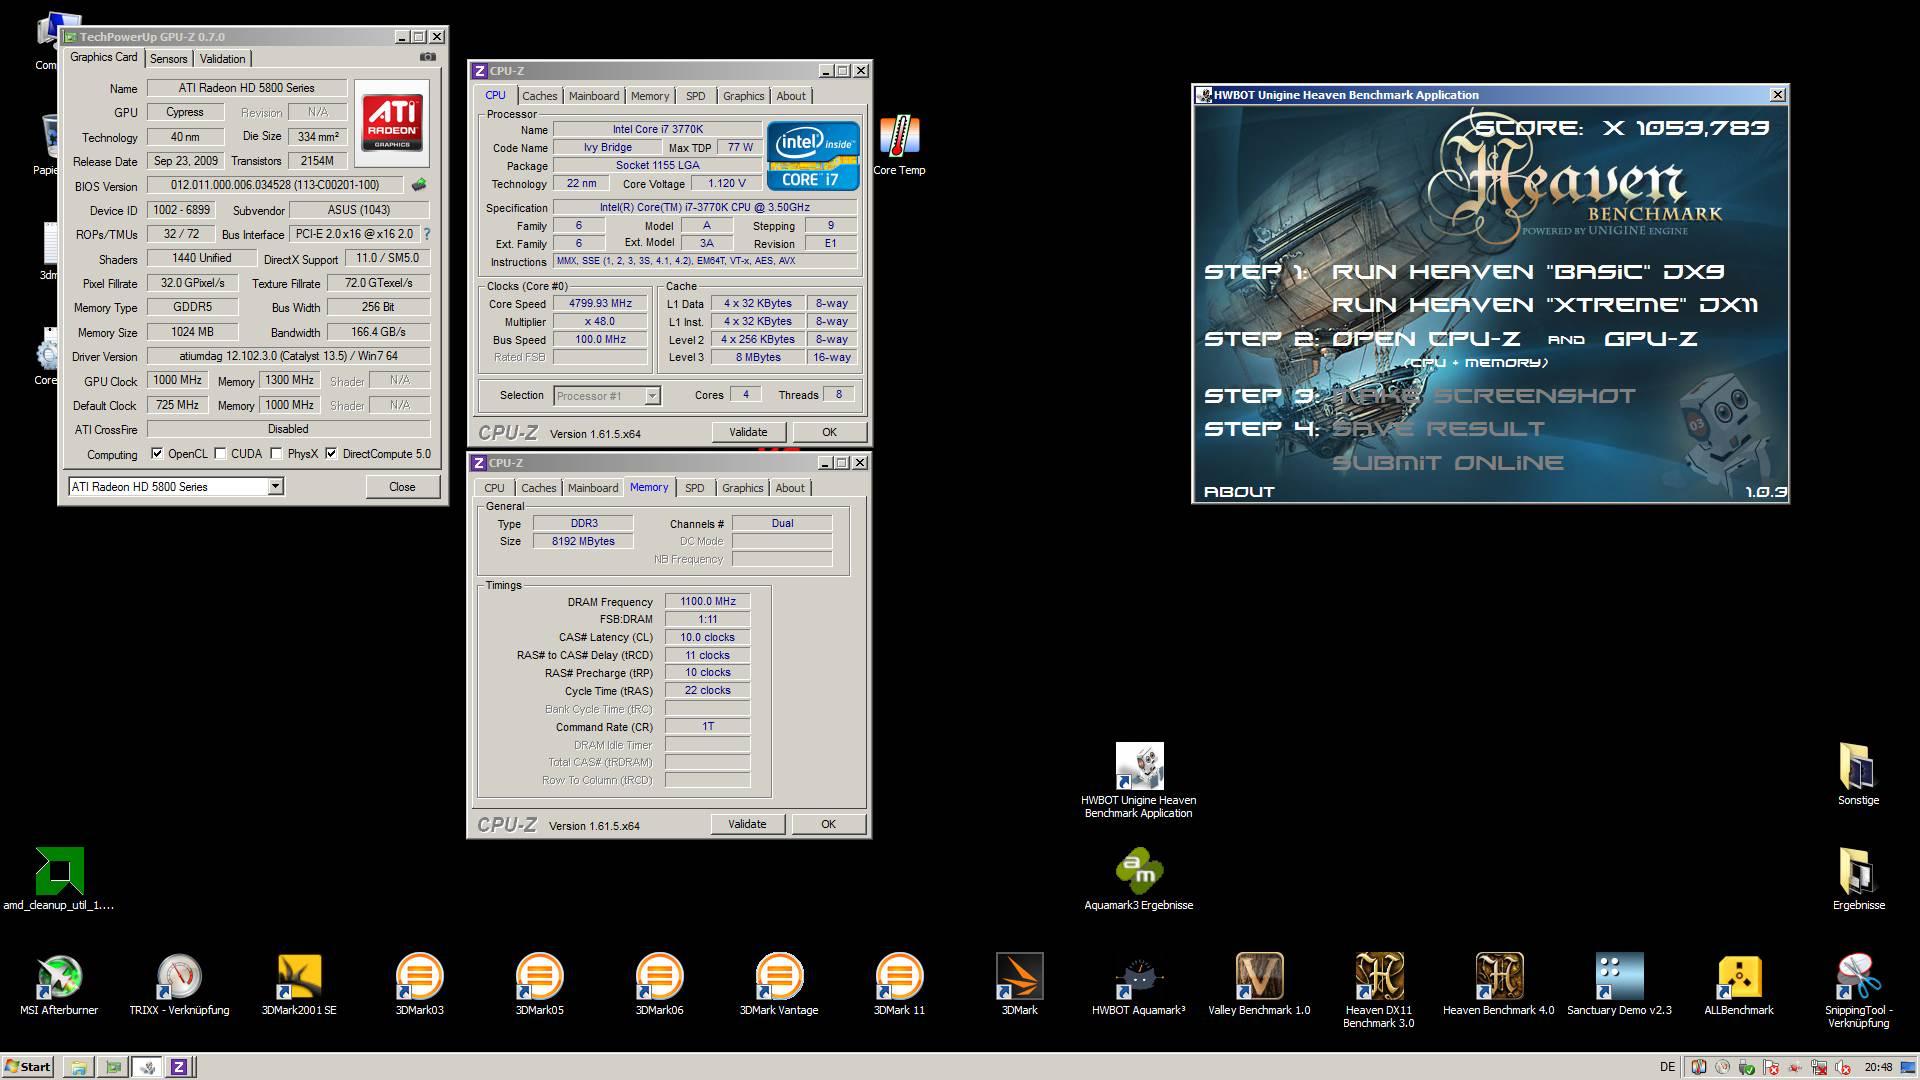Screen dimensions: 1920x1080
Task: Open Heaven Benchmark 4.0 shortcut
Action: coord(1499,984)
